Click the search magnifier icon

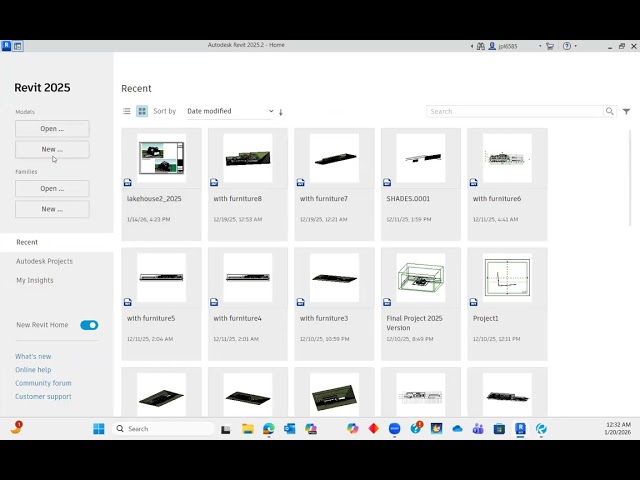point(610,112)
